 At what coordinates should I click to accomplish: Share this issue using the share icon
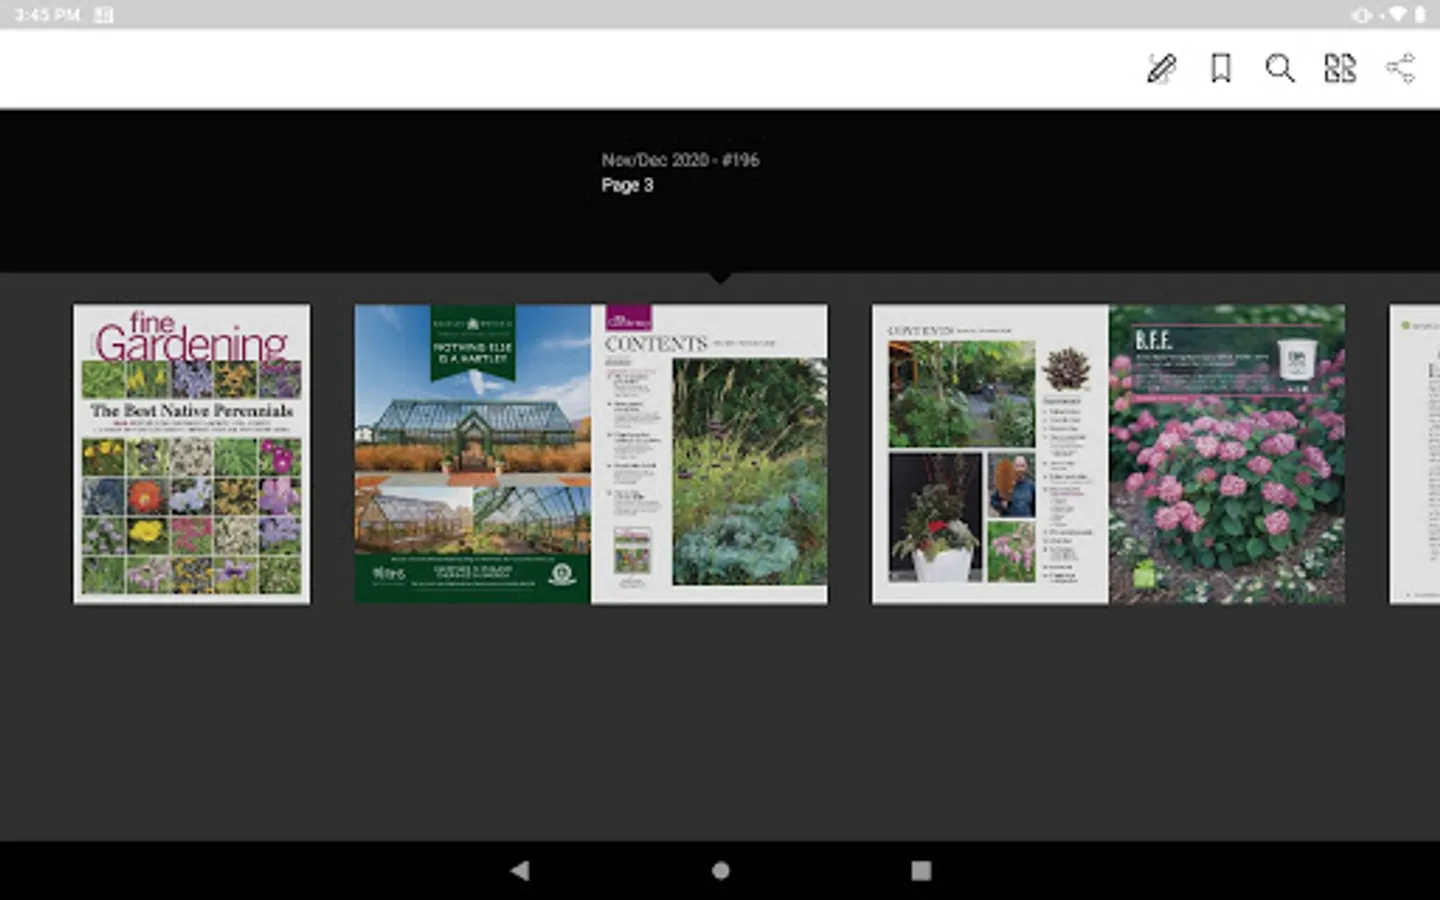coord(1400,68)
